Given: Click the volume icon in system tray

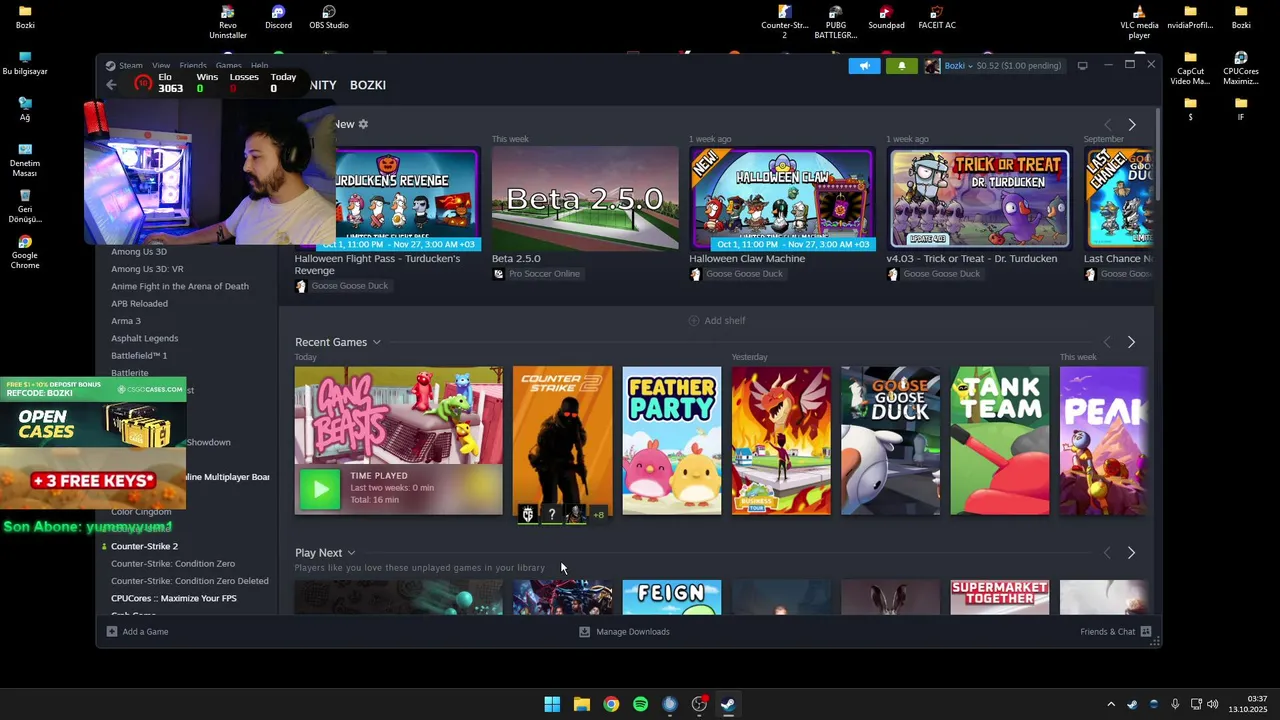Looking at the screenshot, I should click(x=1214, y=704).
